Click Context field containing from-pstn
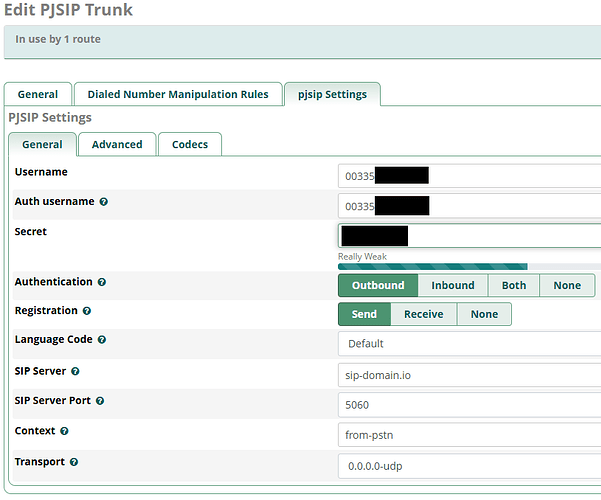601x500 pixels. [x=470, y=435]
